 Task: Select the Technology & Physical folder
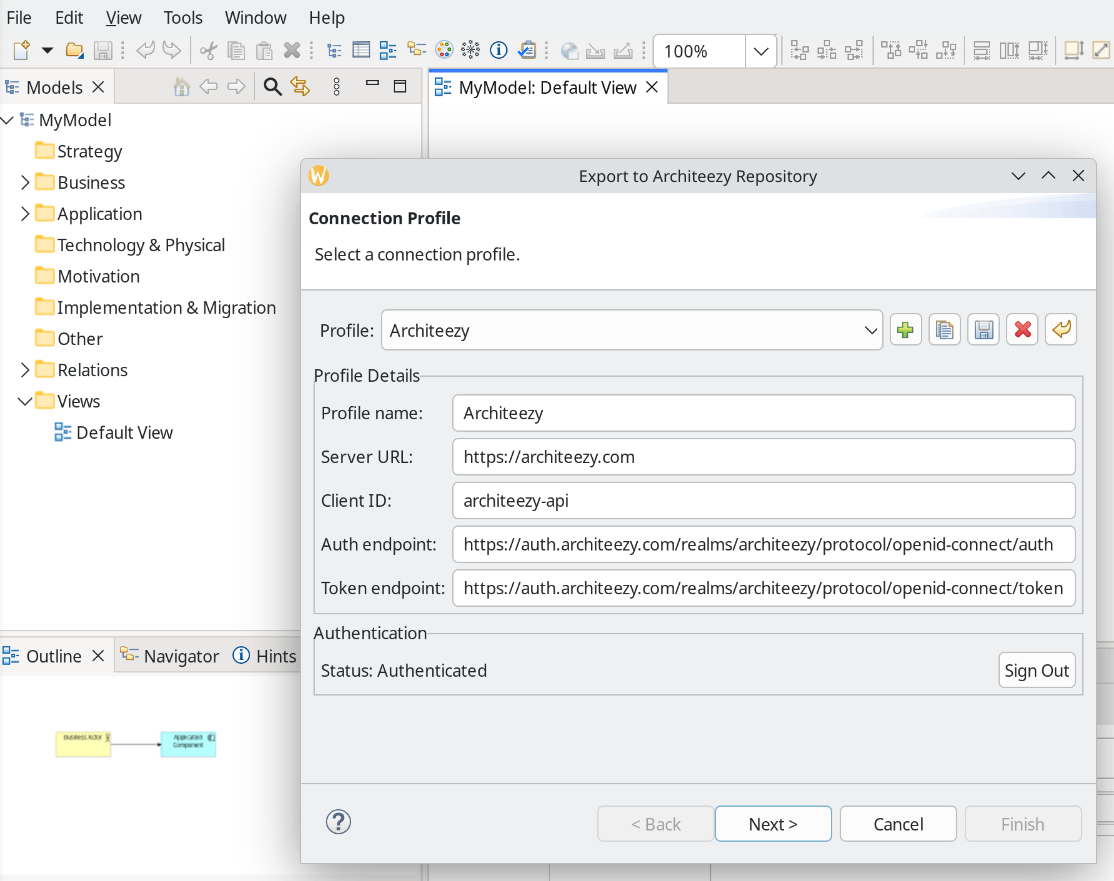click(141, 245)
